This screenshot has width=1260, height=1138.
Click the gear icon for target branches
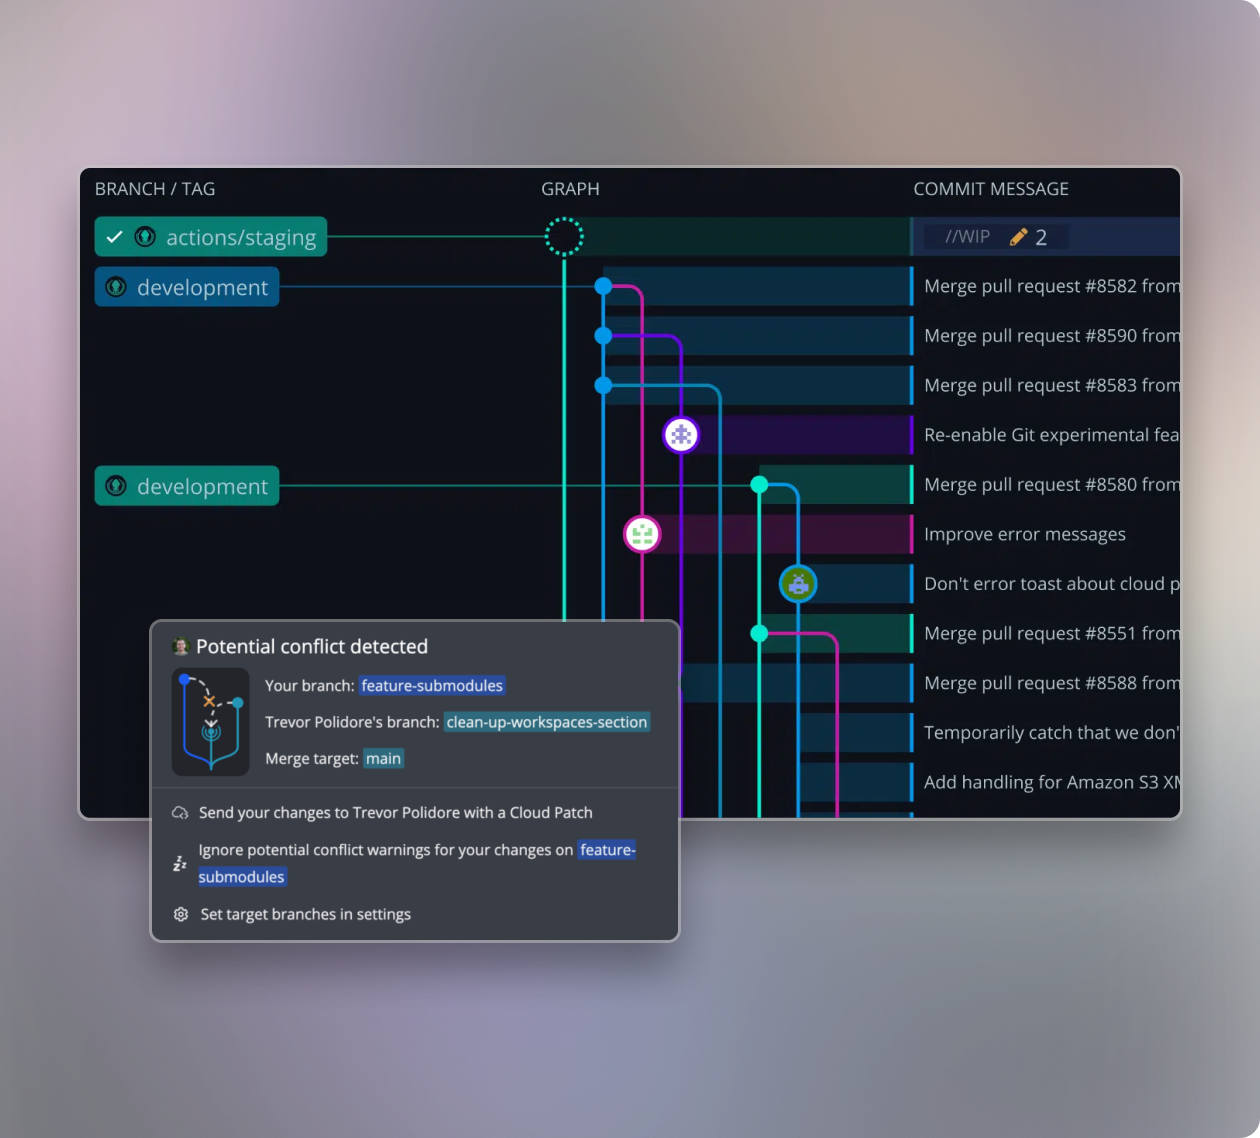pos(181,914)
